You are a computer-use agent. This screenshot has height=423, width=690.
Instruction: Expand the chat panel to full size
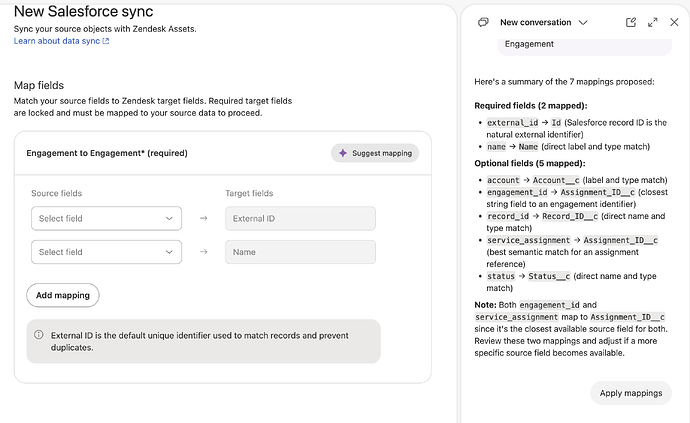[x=653, y=22]
